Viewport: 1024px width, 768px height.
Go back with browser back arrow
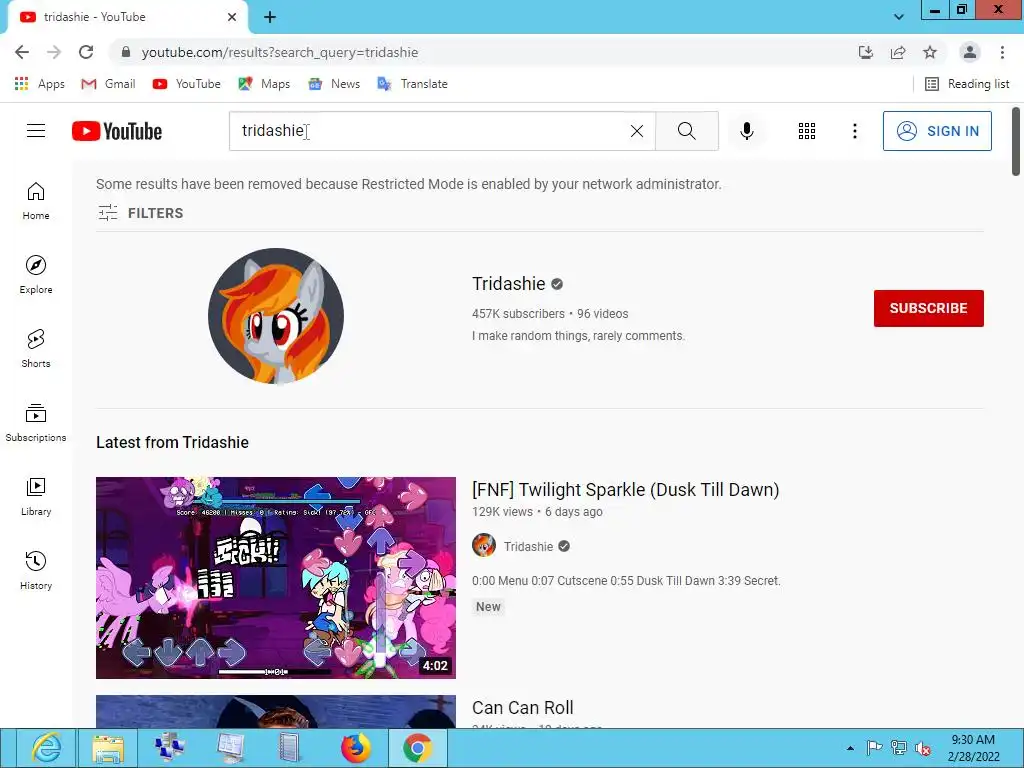[22, 52]
